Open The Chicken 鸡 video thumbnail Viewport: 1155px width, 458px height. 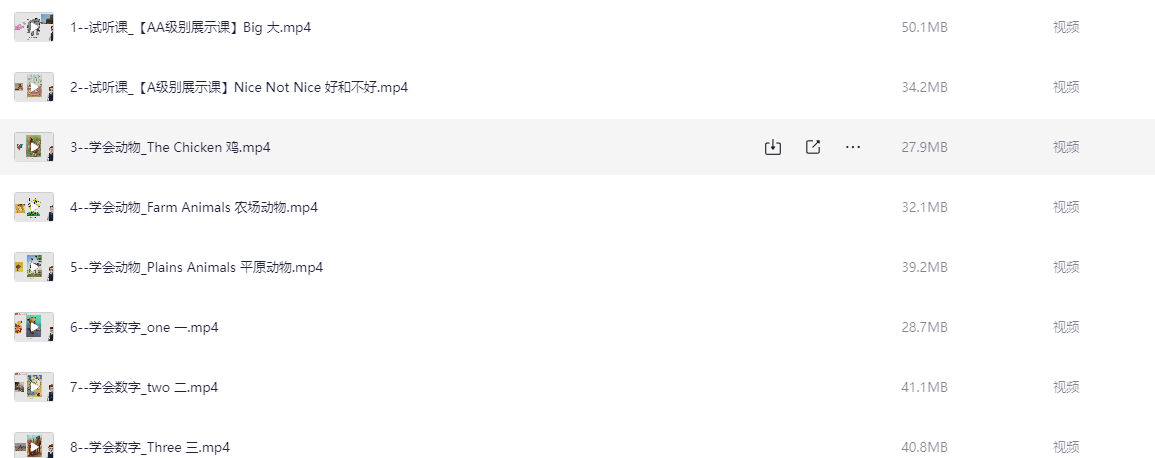(34, 147)
